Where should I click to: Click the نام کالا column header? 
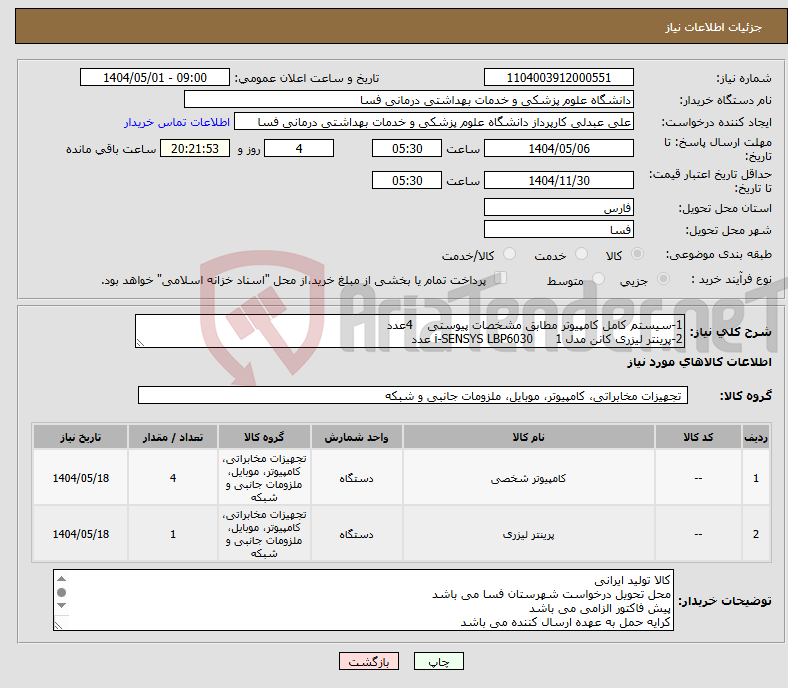(528, 437)
